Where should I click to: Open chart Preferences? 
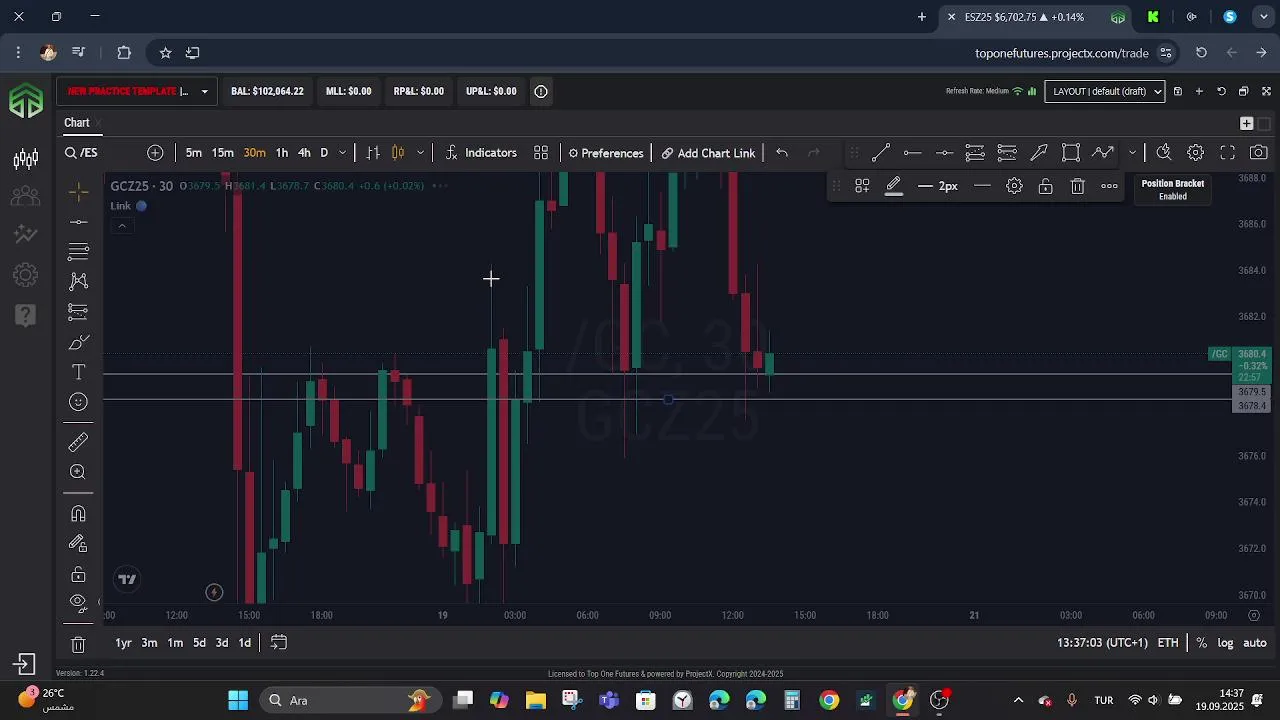pos(606,153)
